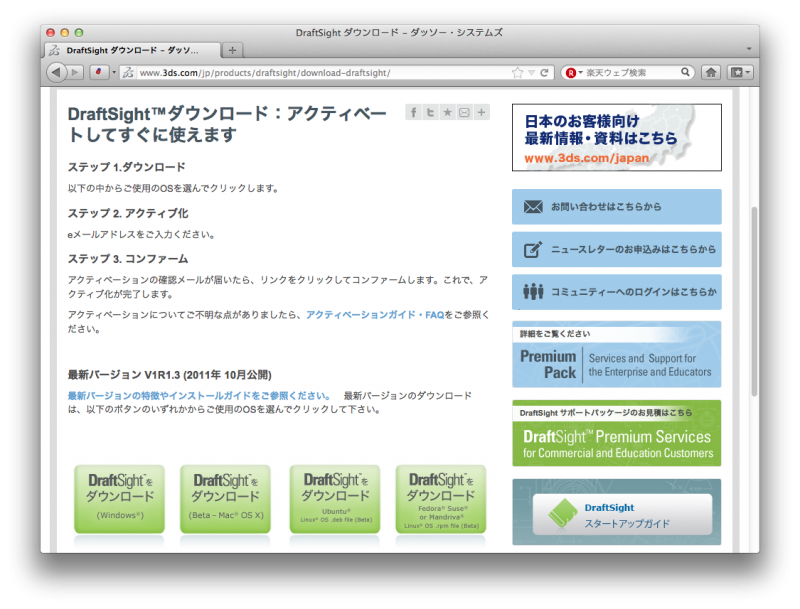Viewport: 800px width, 609px height.
Task: Click the plus more-sharing icon
Action: point(481,112)
